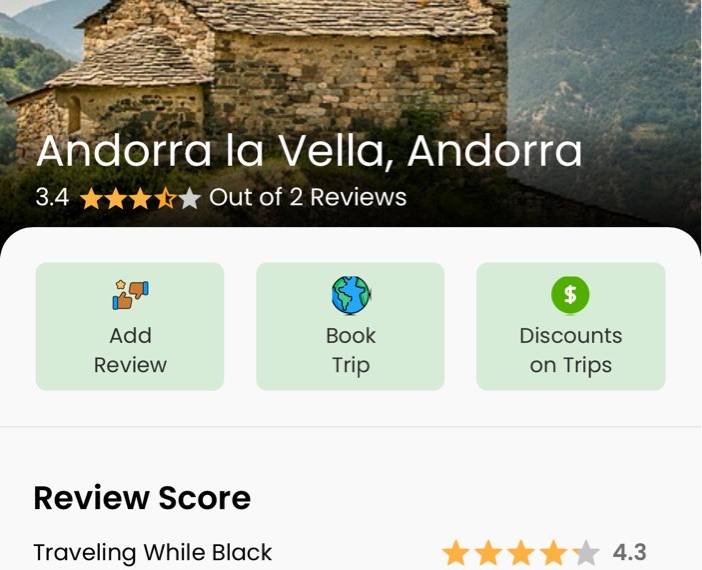Open the Add Review card

130,326
